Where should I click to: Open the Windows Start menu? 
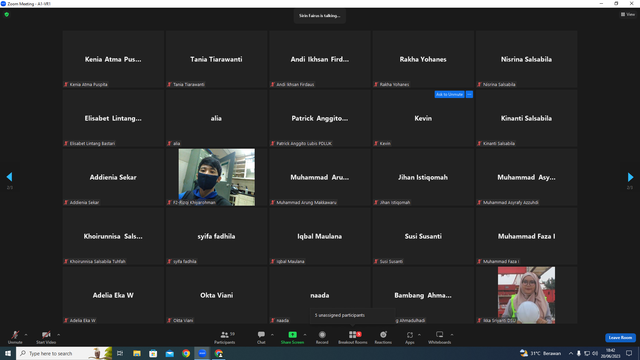pos(8,353)
